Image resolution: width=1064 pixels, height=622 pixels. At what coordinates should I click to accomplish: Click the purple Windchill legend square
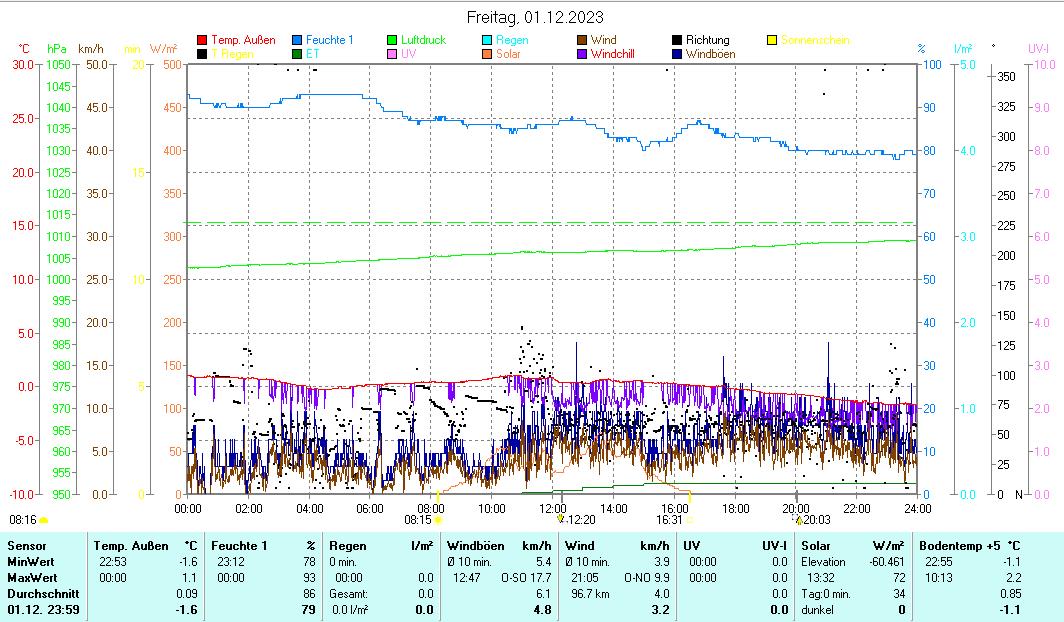point(582,54)
